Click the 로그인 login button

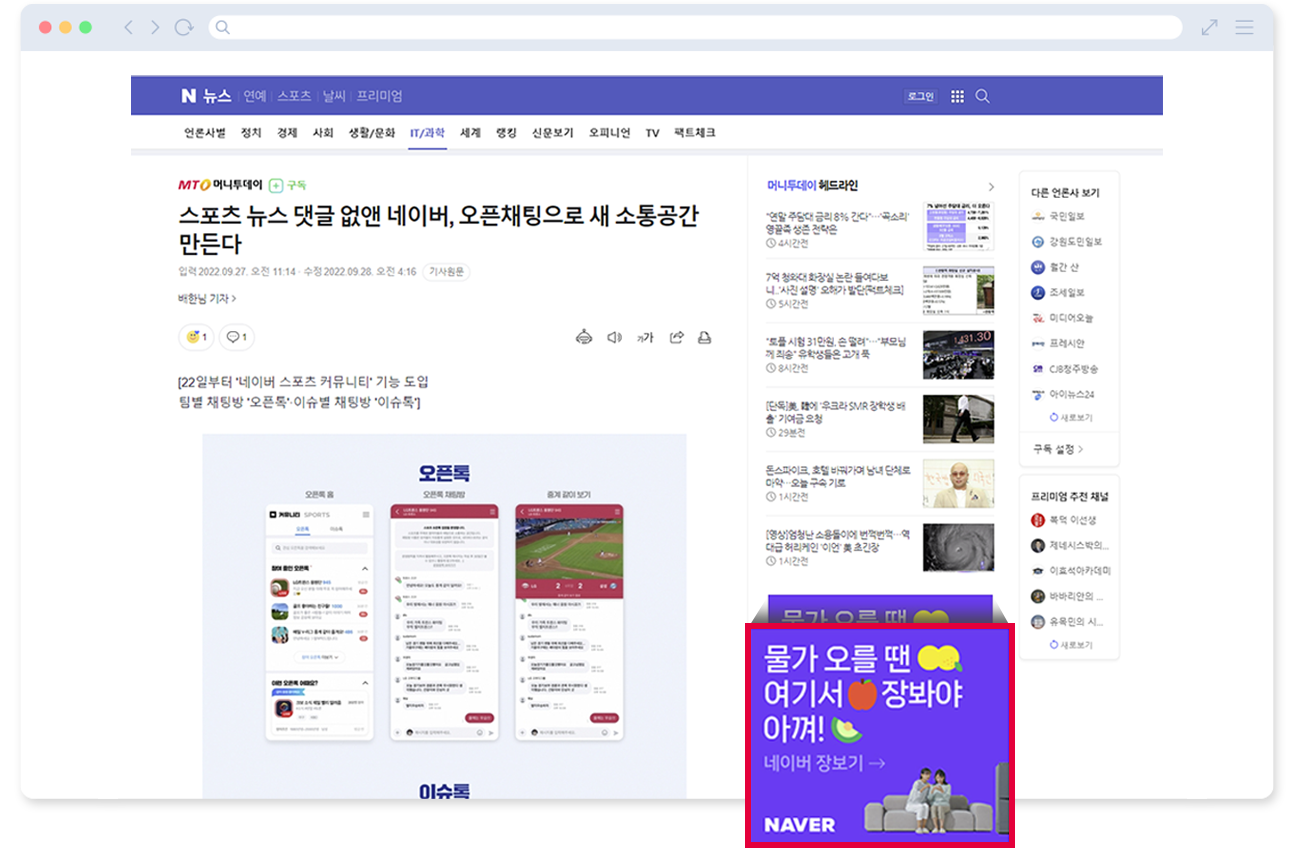pyautogui.click(x=920, y=96)
